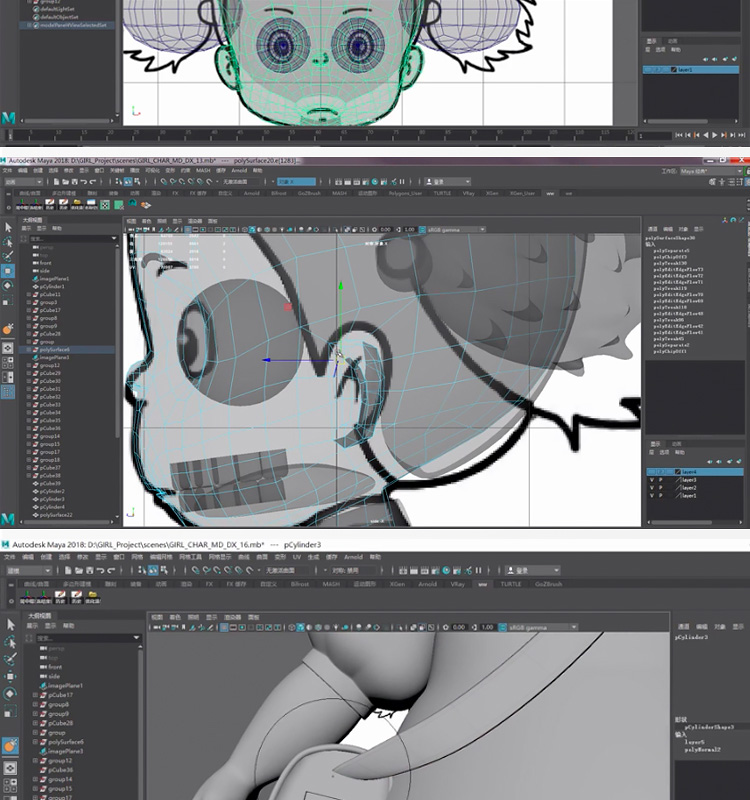
Task: Toggle P playback flag of layer3, middle window
Action: pos(661,480)
